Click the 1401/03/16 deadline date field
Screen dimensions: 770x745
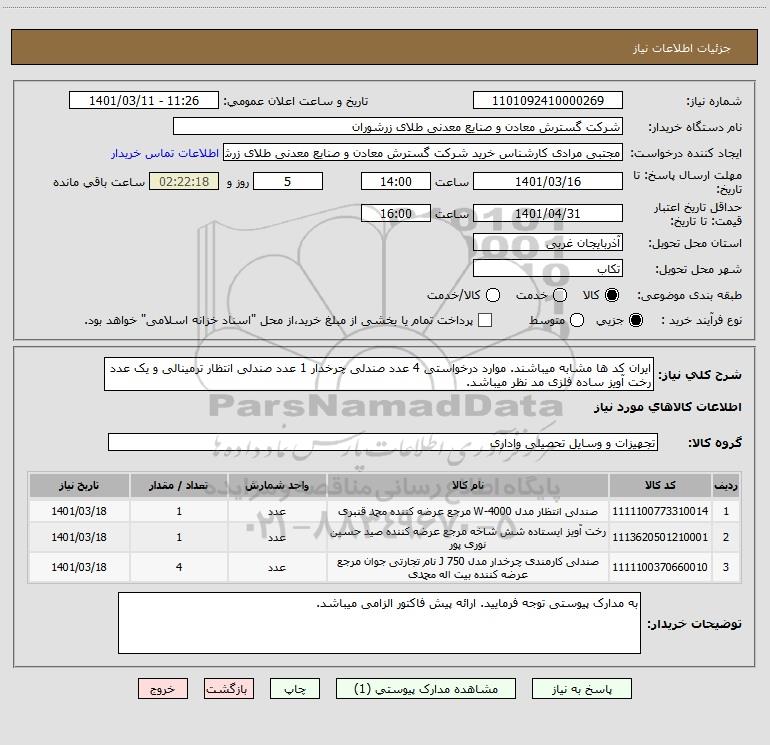click(x=548, y=181)
